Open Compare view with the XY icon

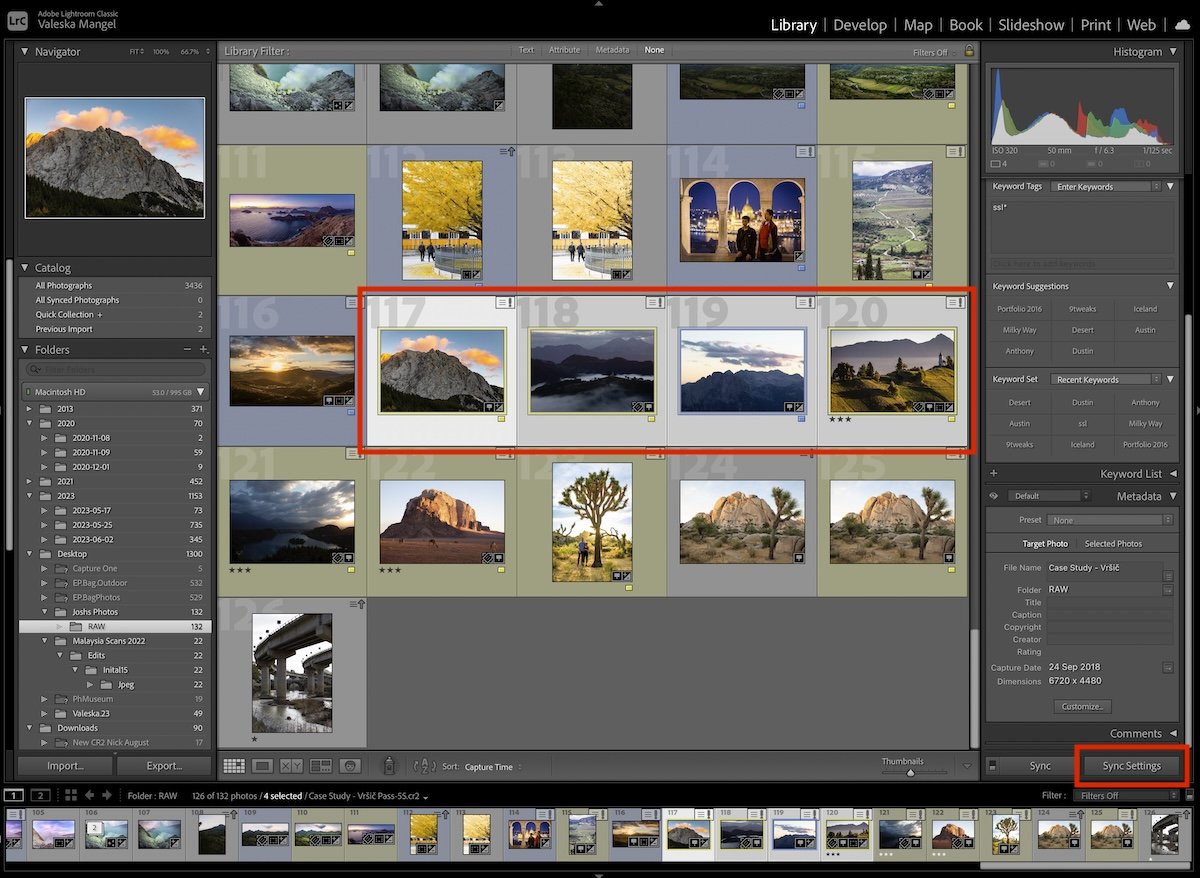tap(291, 767)
